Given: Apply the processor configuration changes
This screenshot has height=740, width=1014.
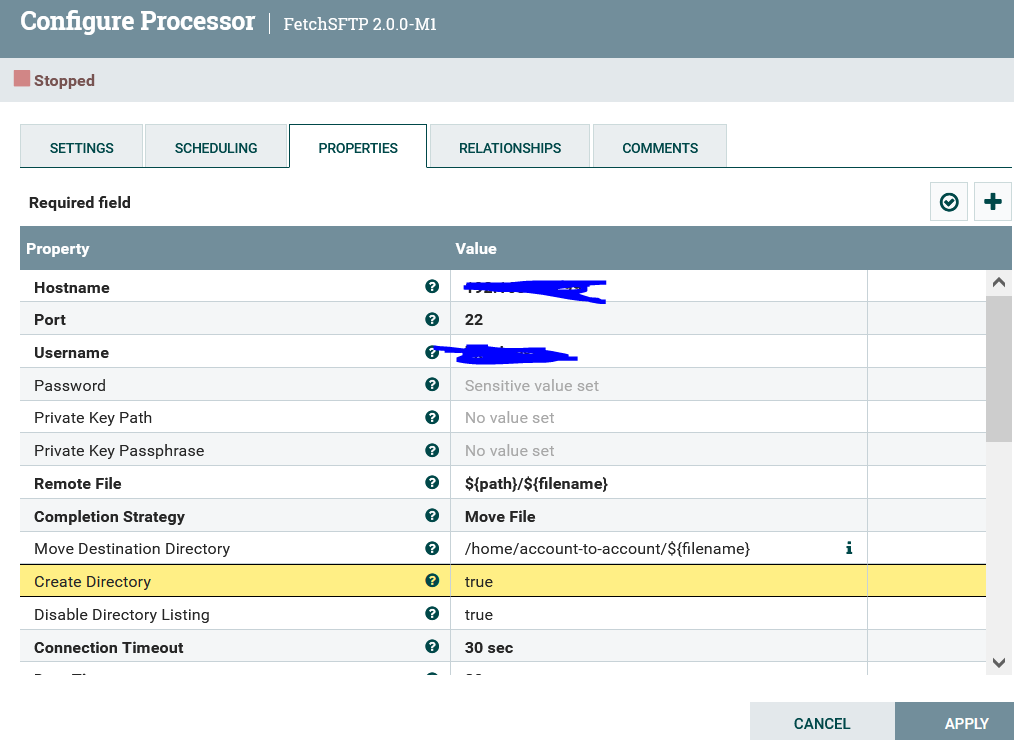Looking at the screenshot, I should [x=966, y=723].
